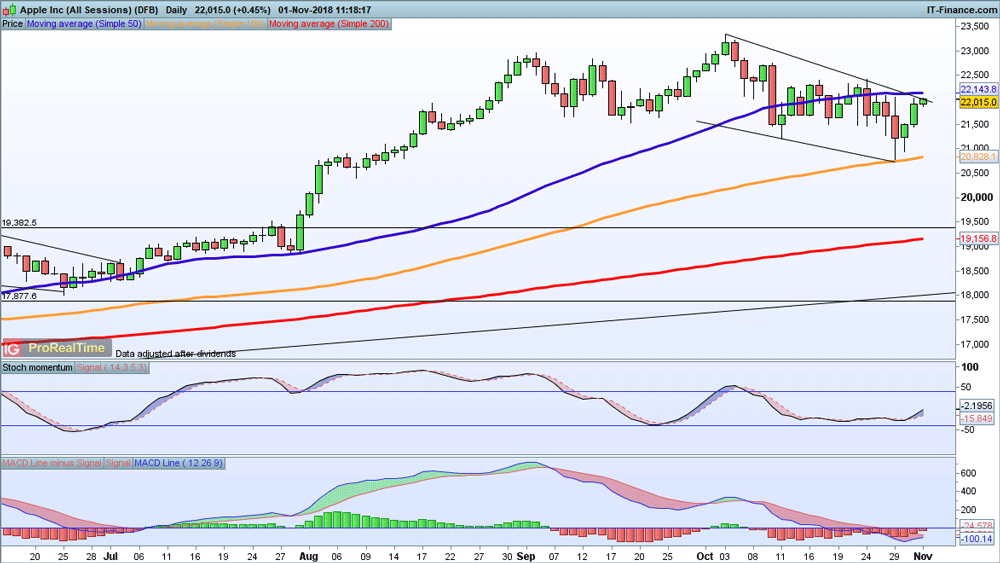This screenshot has height=563, width=1000.
Task: Click the Nov label on the time axis
Action: click(x=922, y=556)
